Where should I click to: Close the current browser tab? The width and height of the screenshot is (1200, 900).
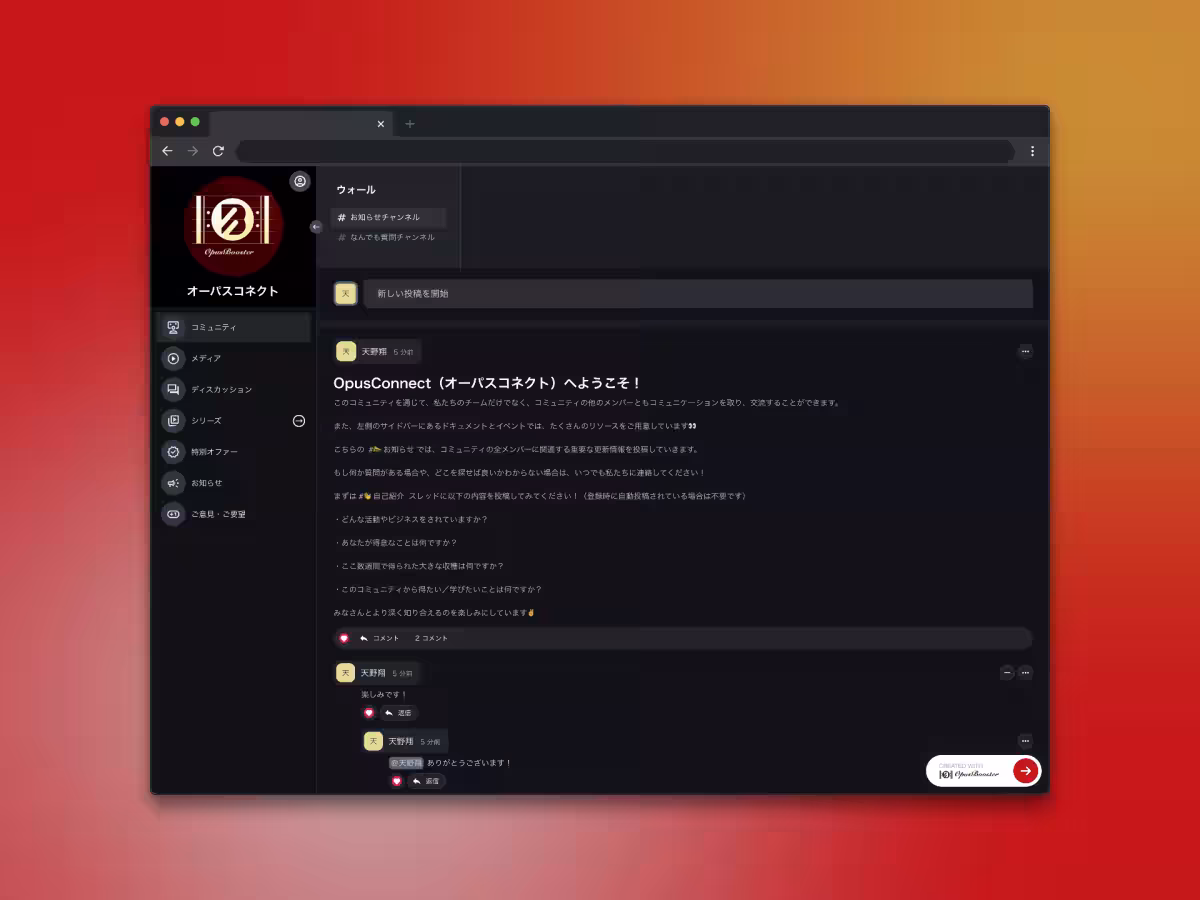click(x=380, y=124)
